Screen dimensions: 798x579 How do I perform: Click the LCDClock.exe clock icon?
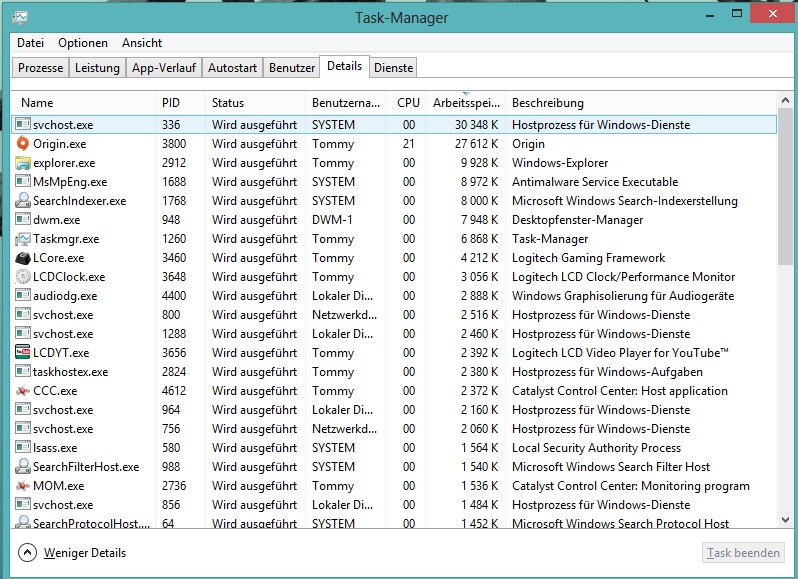point(23,277)
